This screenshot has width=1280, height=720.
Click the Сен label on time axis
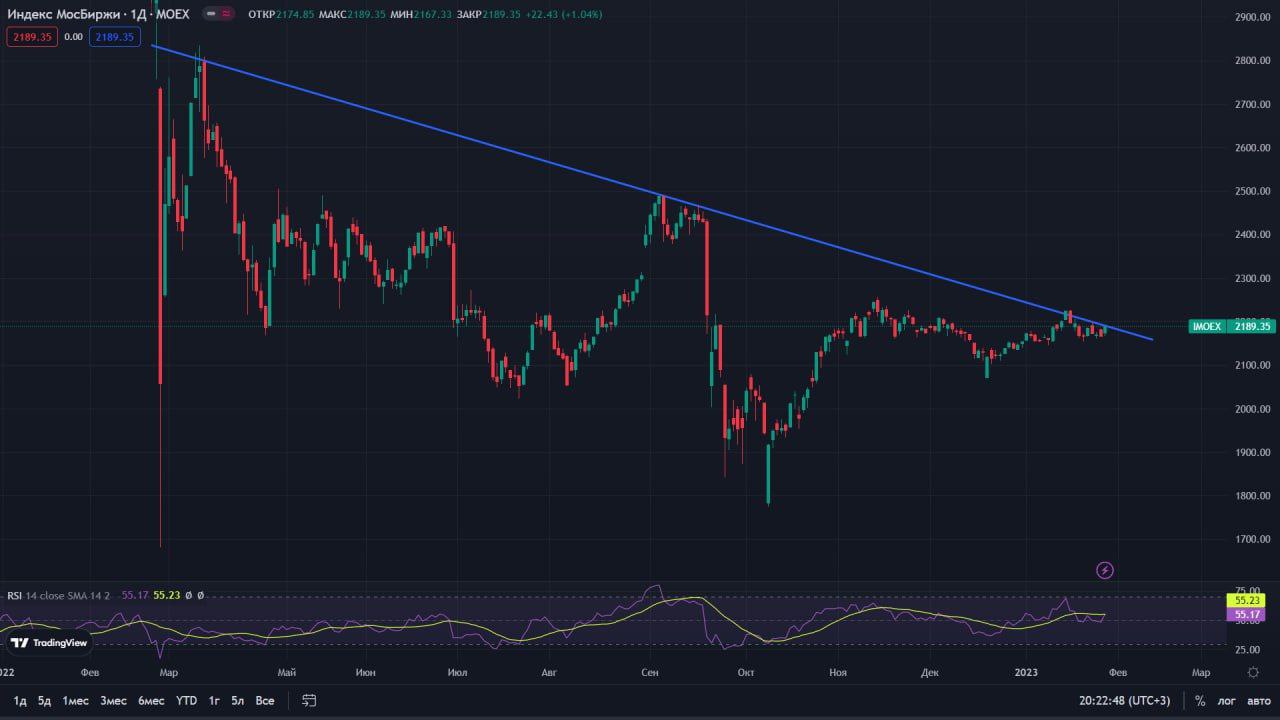point(650,673)
